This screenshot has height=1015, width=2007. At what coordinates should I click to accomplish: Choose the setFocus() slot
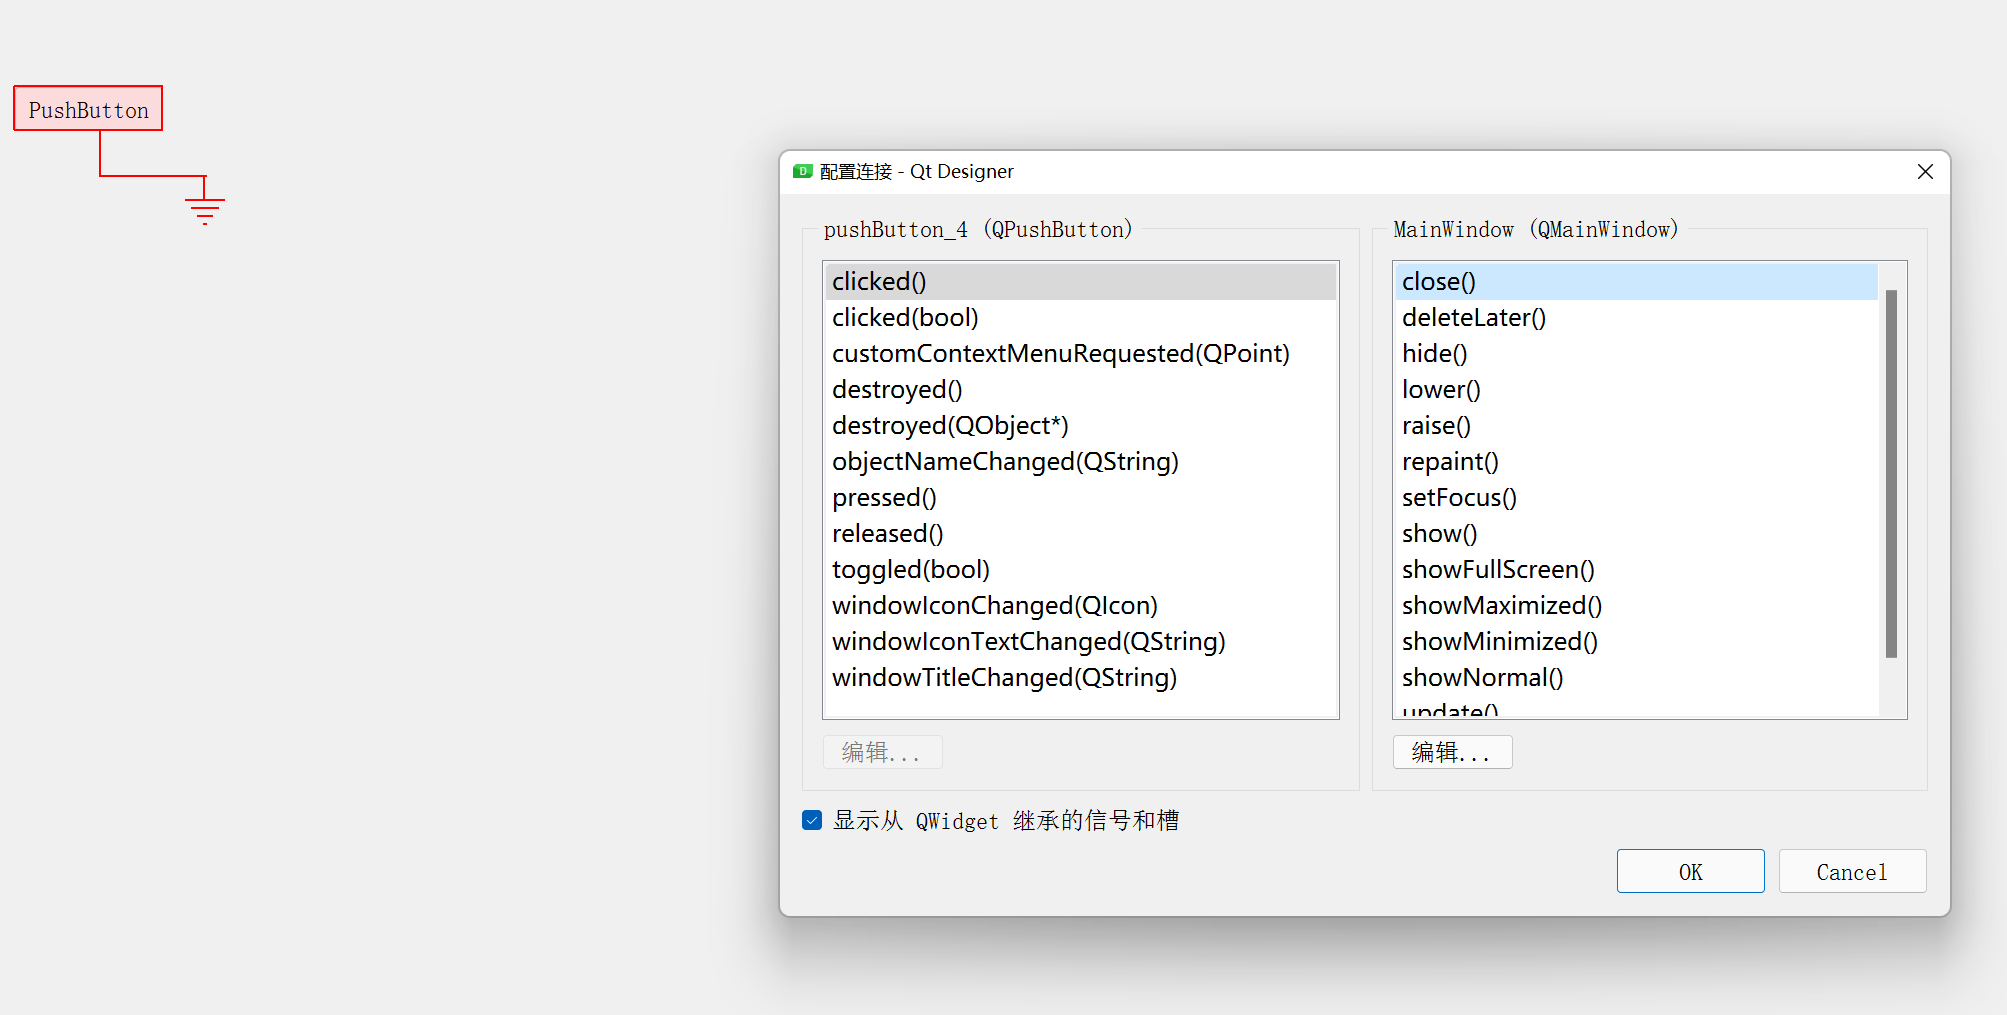[x=1458, y=497]
